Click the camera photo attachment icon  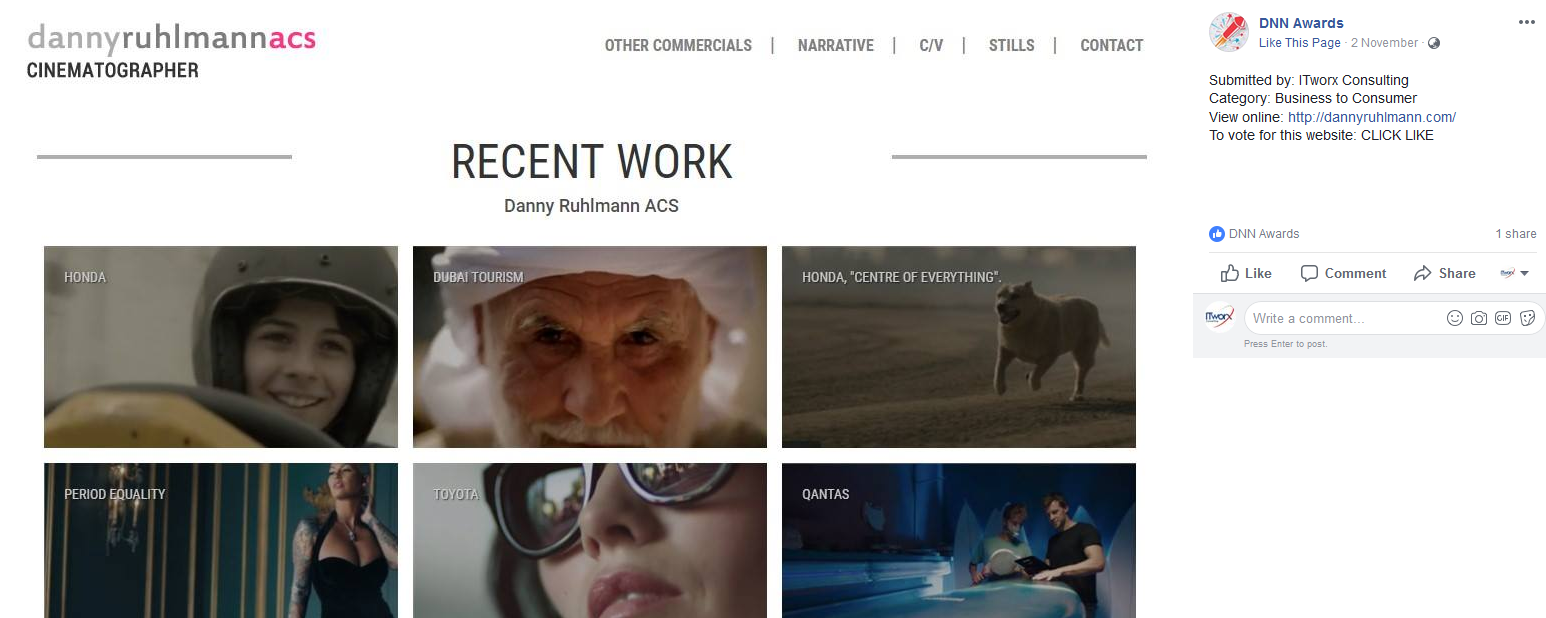click(1479, 318)
